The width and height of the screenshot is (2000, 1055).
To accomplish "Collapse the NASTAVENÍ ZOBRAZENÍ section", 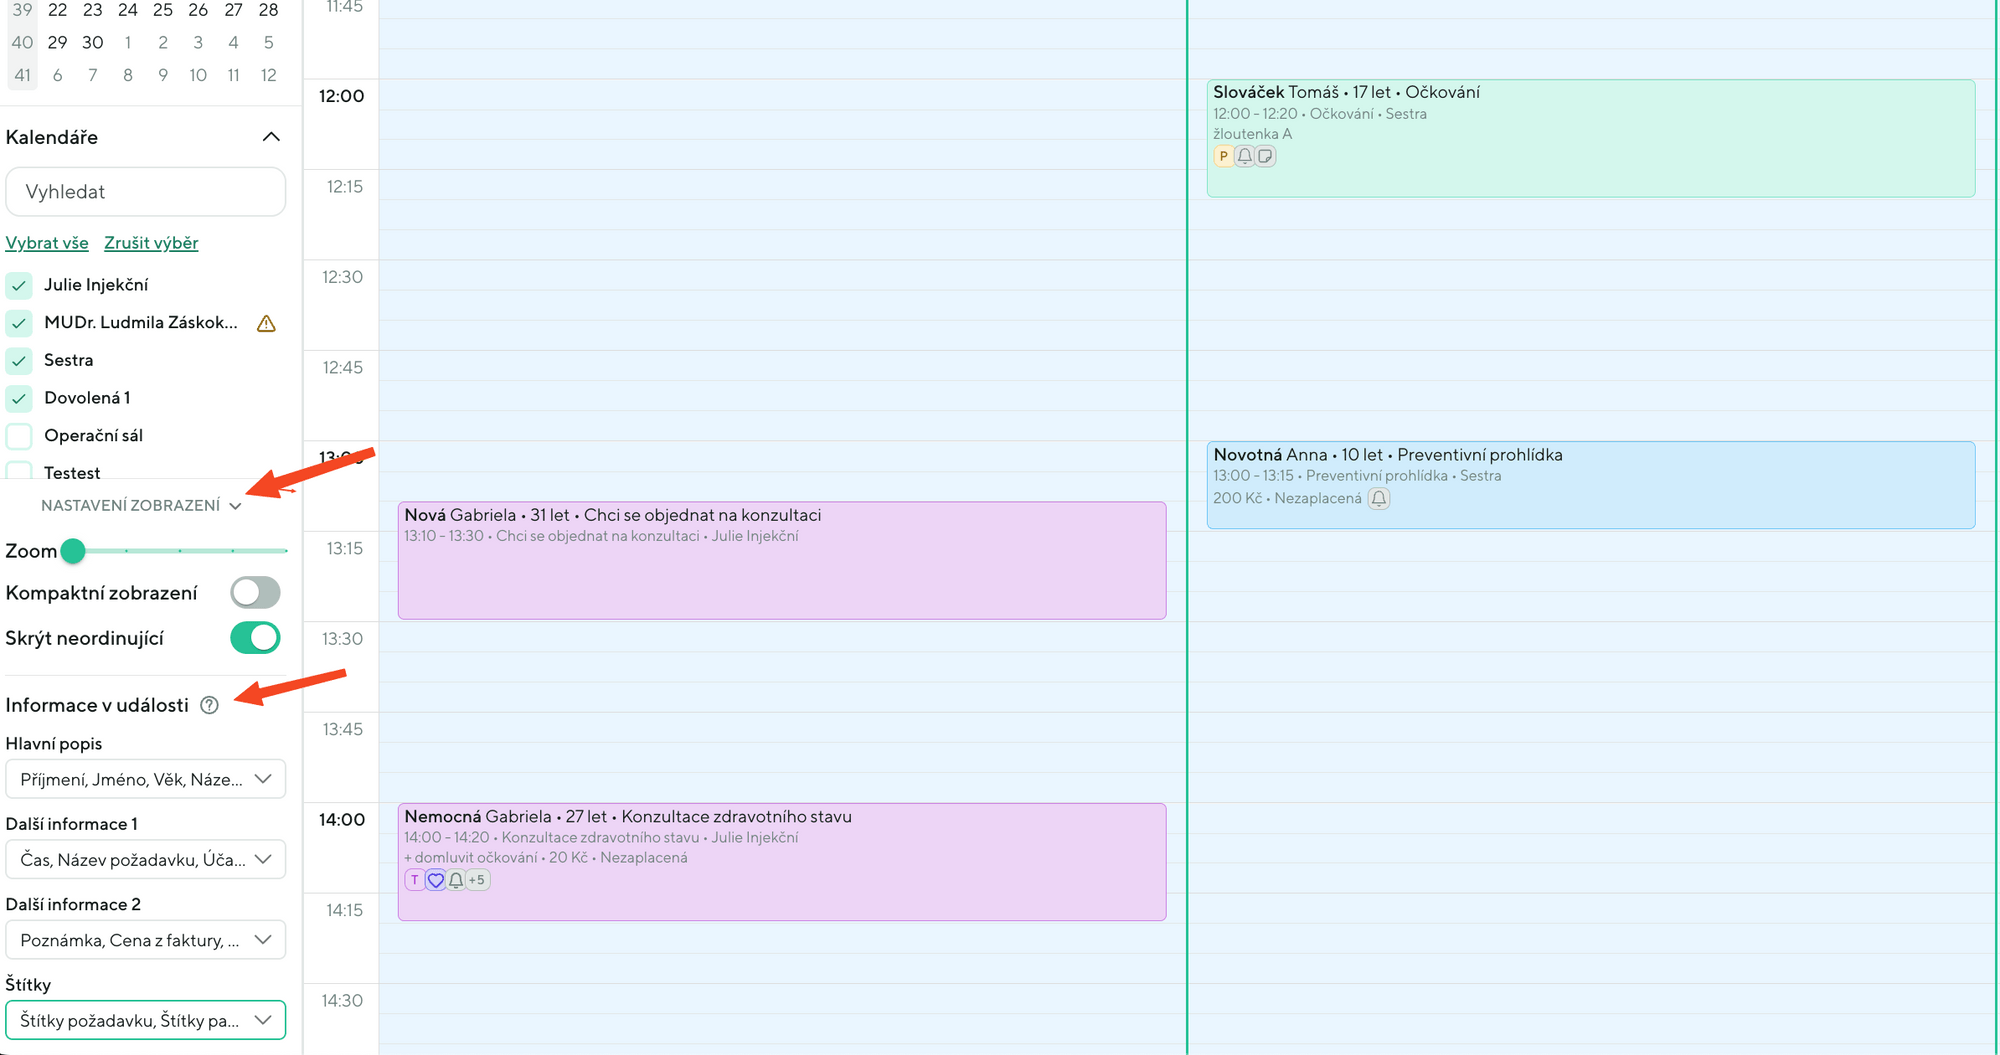I will click(141, 506).
